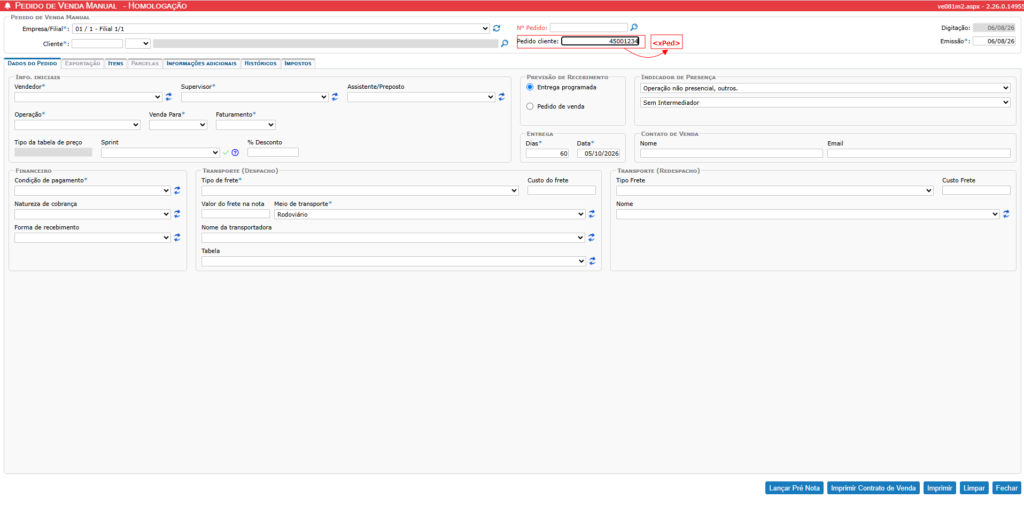Focus the Entrega Dias field
The height and width of the screenshot is (506, 1024).
pos(547,153)
